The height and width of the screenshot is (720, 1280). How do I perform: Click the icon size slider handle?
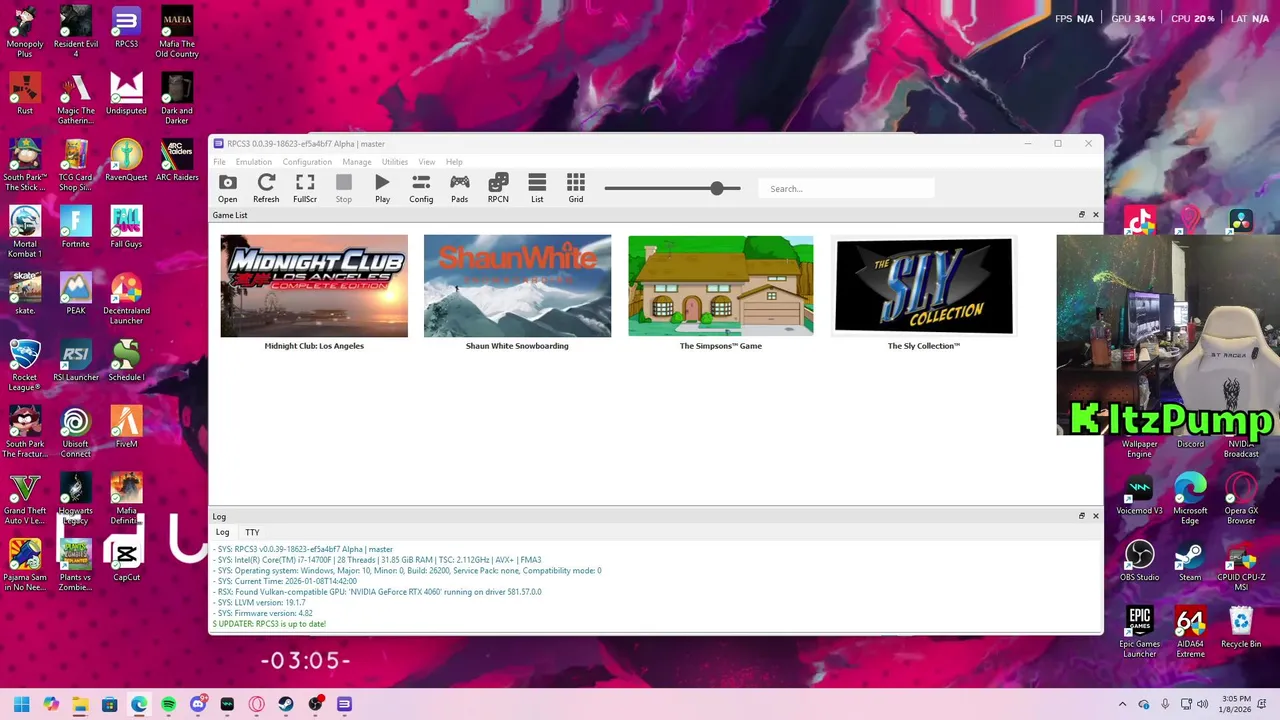point(716,188)
